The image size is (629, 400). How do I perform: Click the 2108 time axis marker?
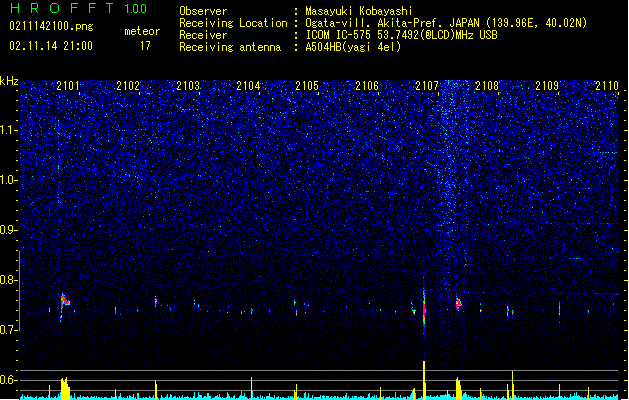click(x=487, y=86)
